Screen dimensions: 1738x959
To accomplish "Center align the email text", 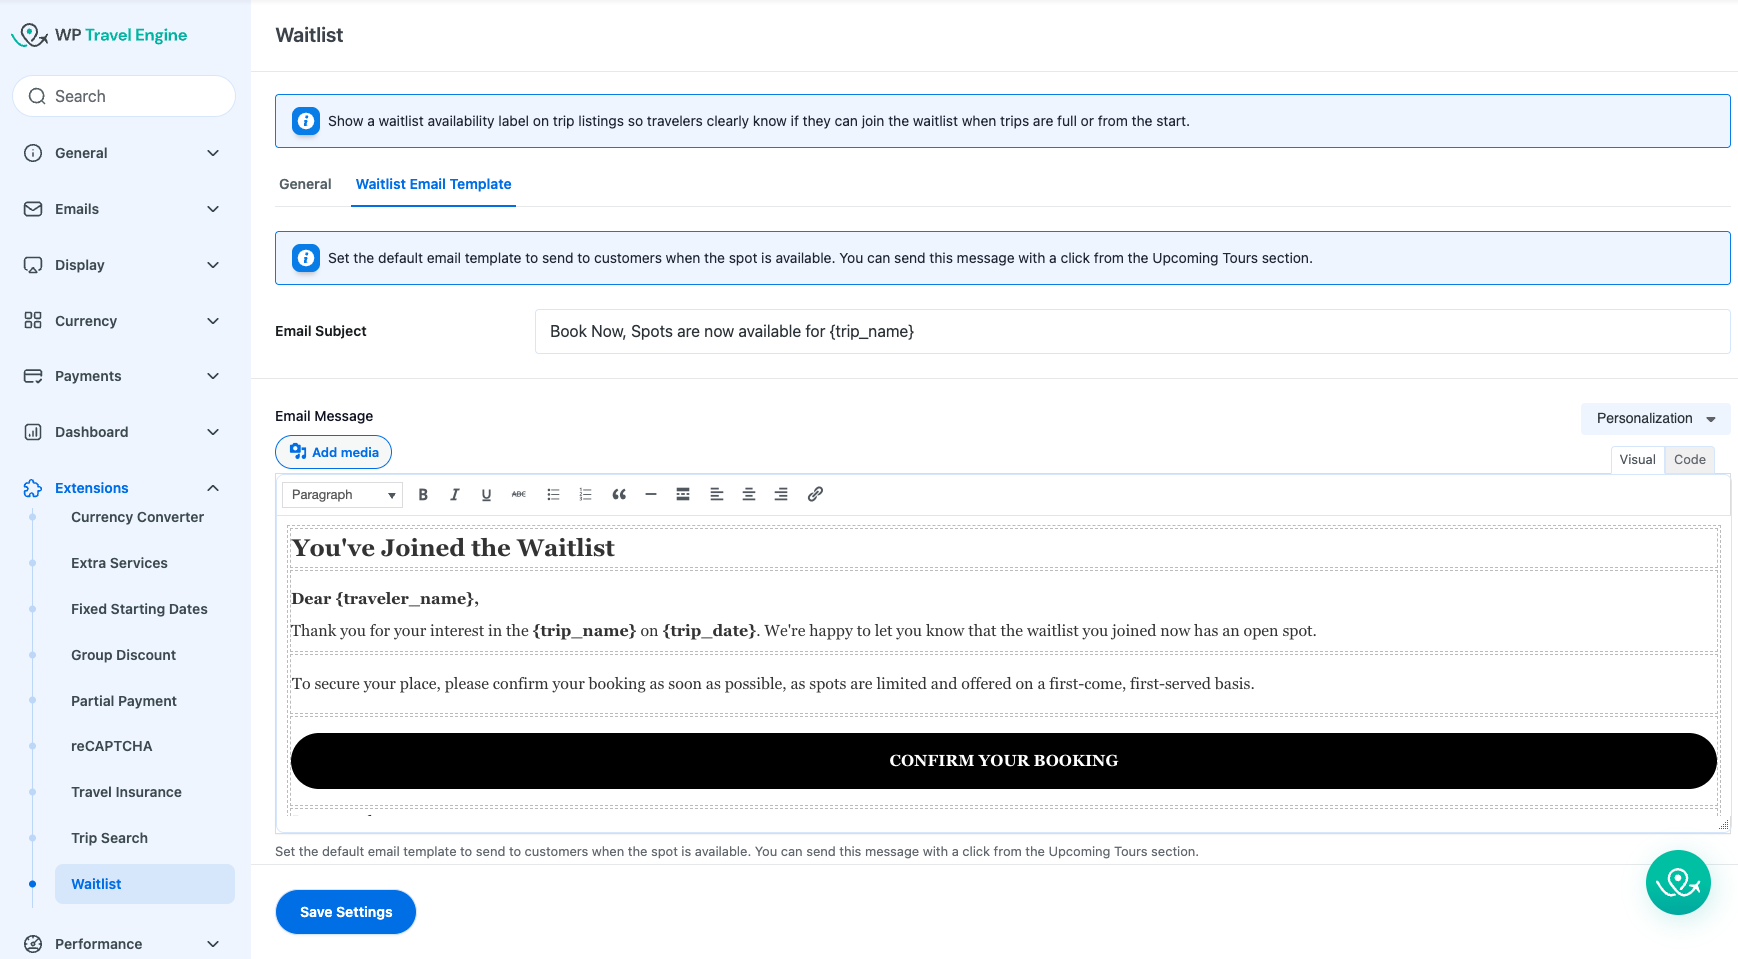I will pos(749,494).
